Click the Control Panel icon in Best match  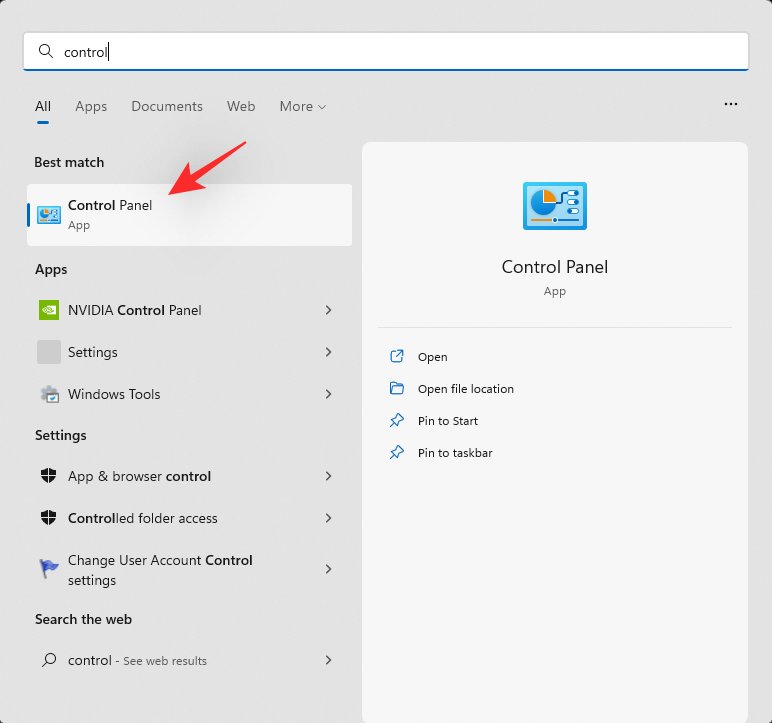[x=49, y=214]
